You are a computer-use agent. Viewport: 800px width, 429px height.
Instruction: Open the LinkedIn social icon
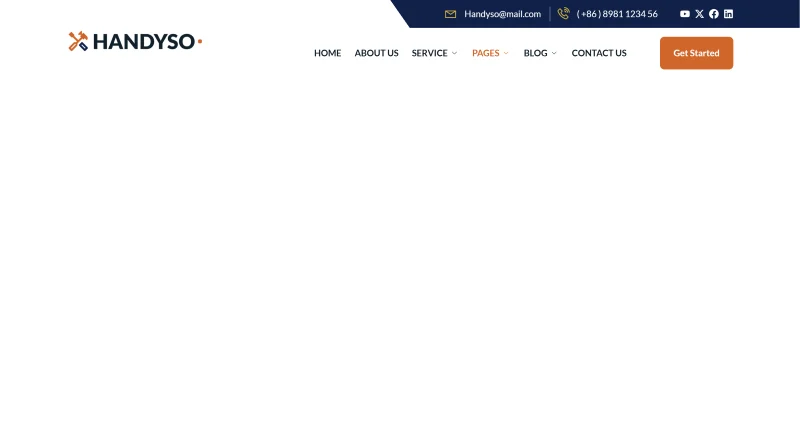729,14
